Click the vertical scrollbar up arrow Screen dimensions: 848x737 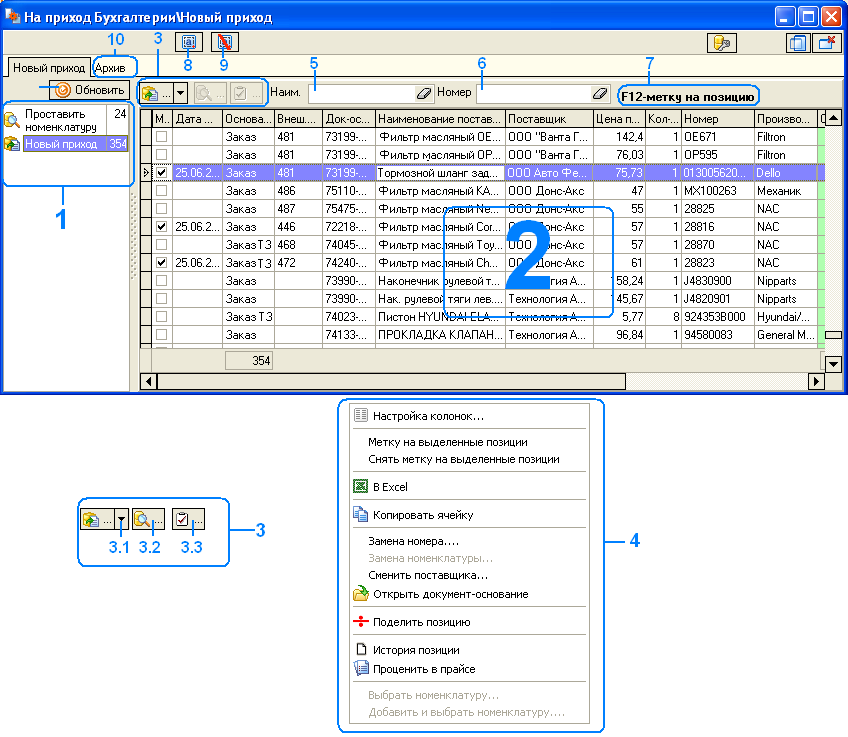click(833, 117)
